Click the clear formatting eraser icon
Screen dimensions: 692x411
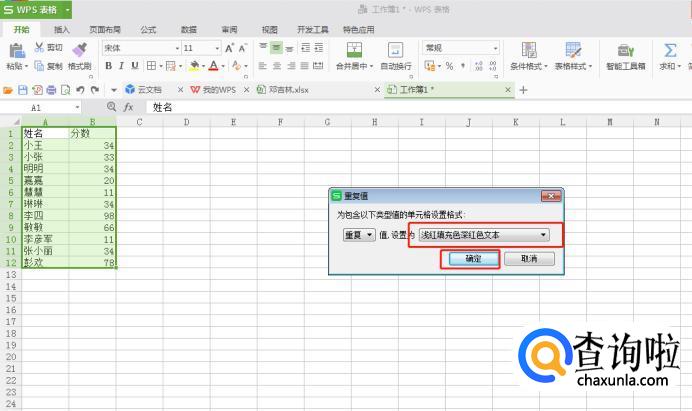point(237,66)
